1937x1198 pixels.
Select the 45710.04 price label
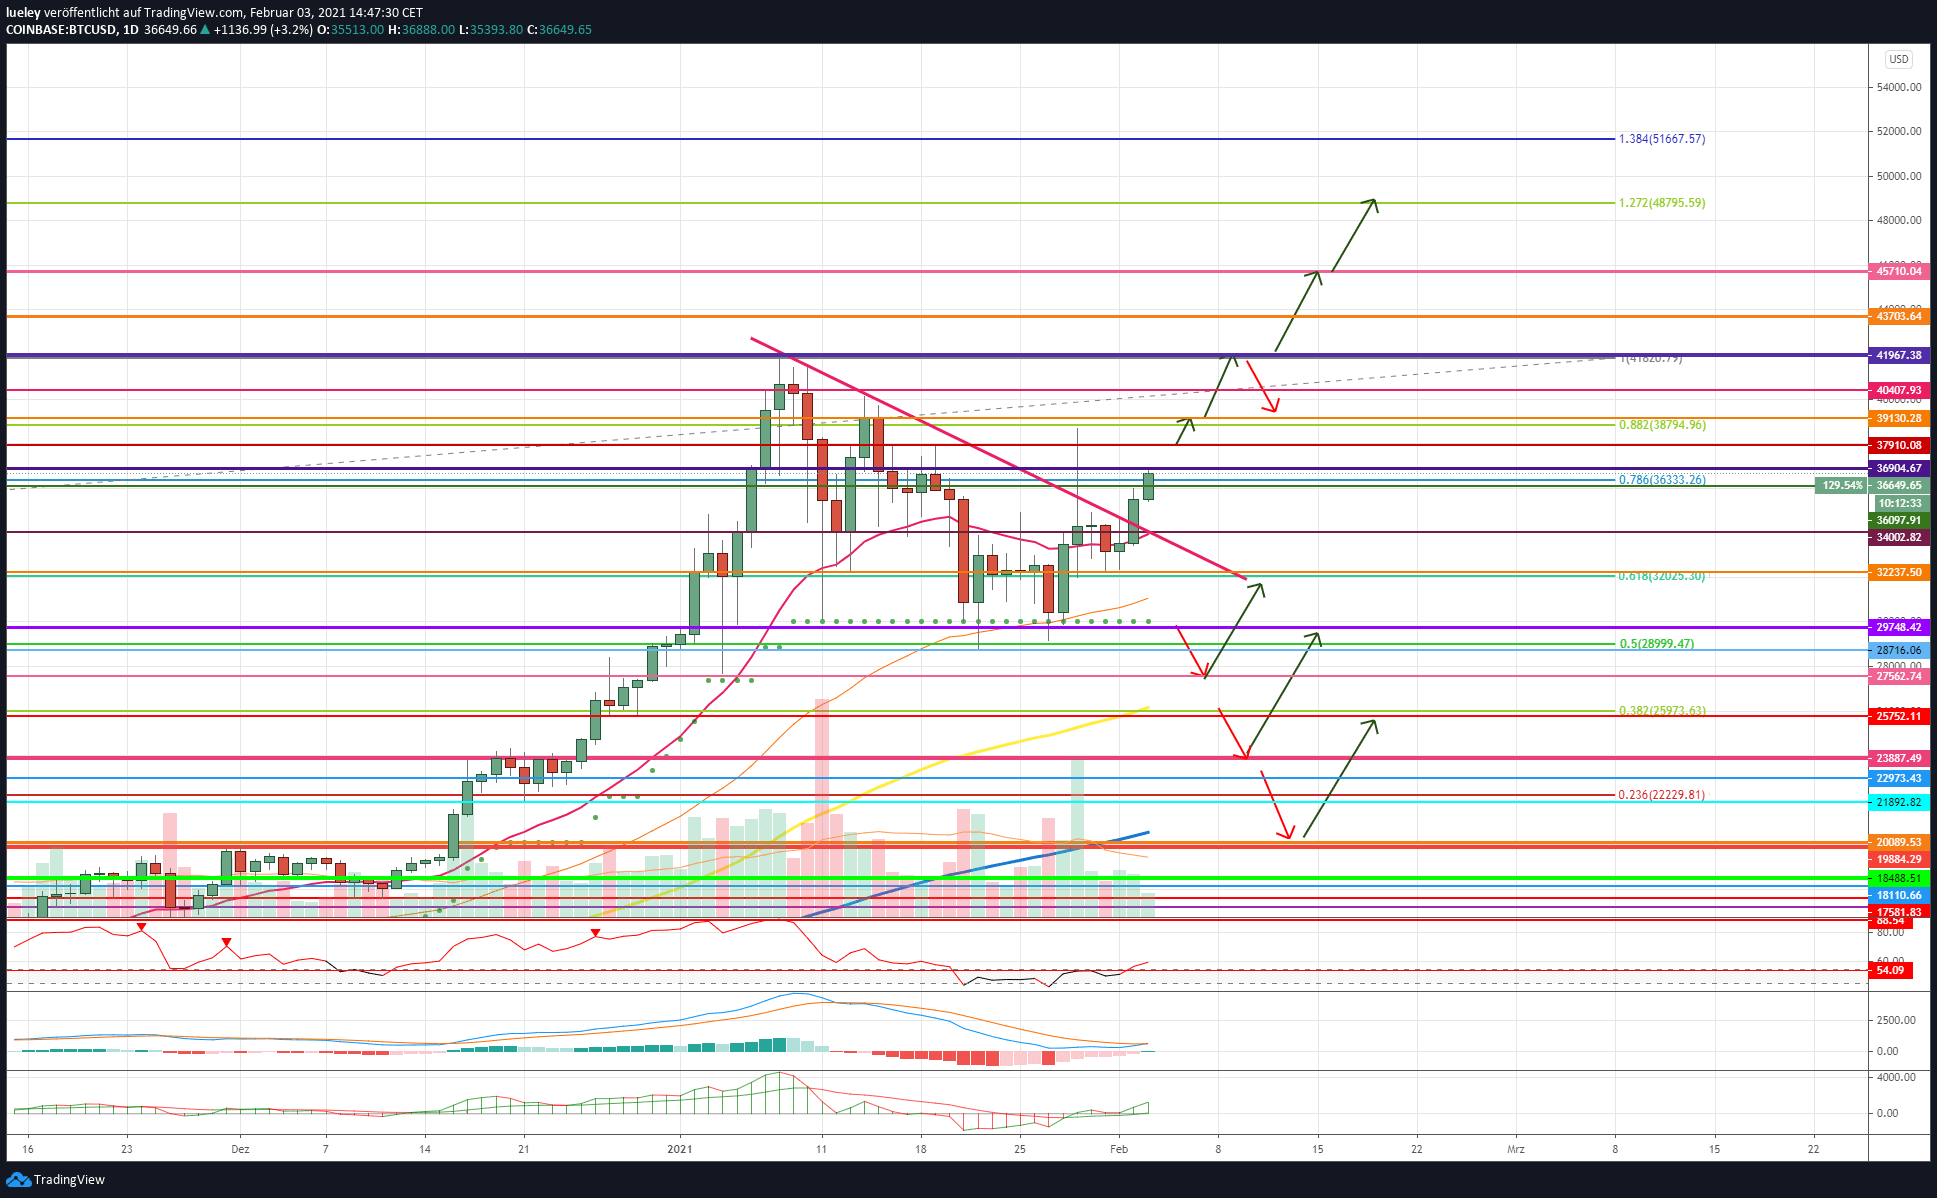[1898, 271]
